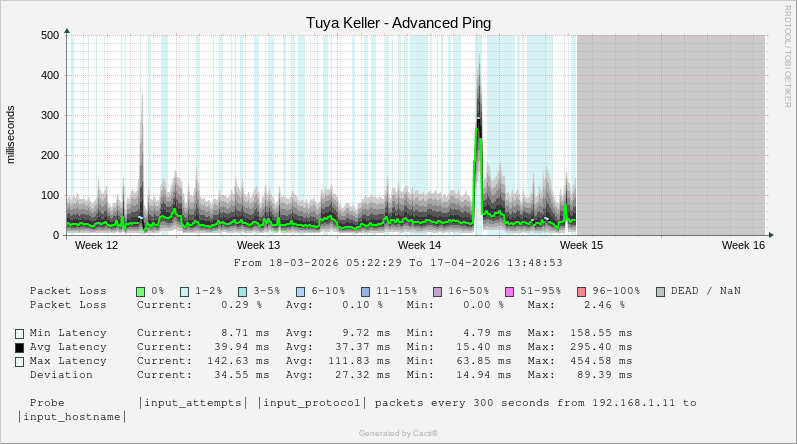Screen dimensions: 797x444
Task: Click the magenta 51-95% packet loss swatch
Action: click(509, 291)
